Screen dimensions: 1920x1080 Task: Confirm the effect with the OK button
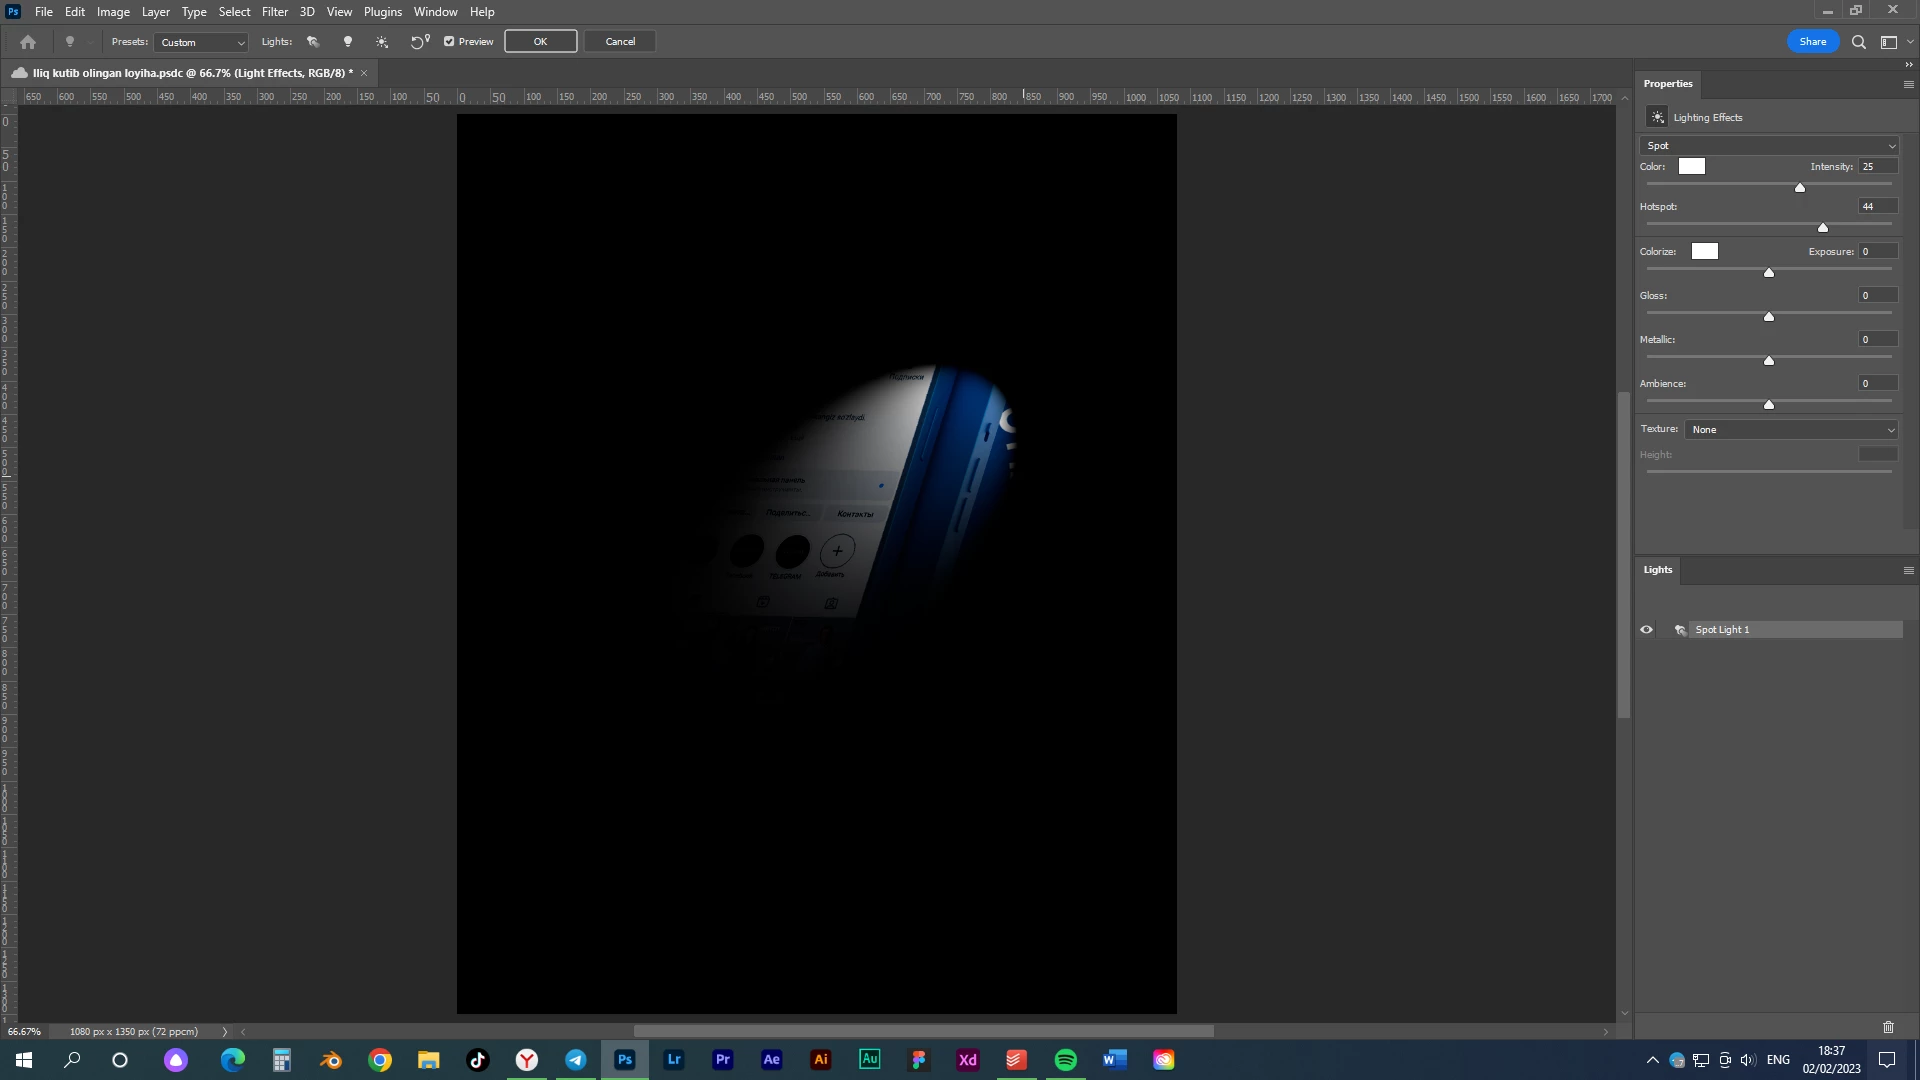540,42
